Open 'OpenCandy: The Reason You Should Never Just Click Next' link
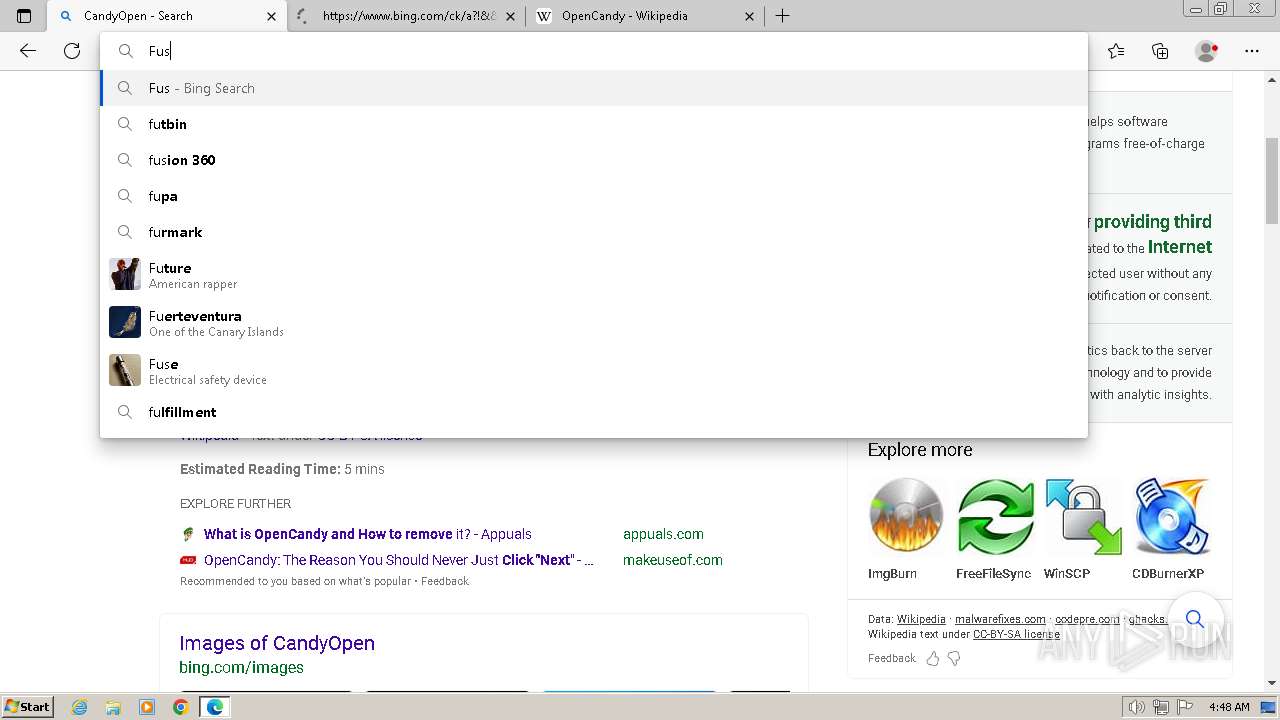Screen dimensions: 1280x720 (x=398, y=560)
